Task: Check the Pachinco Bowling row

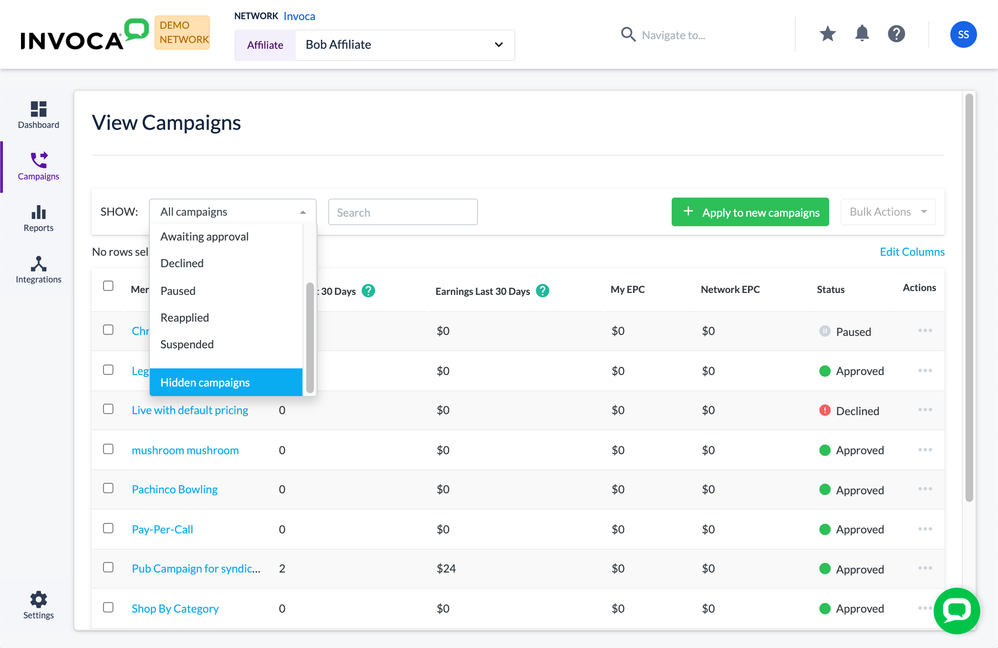Action: [x=108, y=488]
